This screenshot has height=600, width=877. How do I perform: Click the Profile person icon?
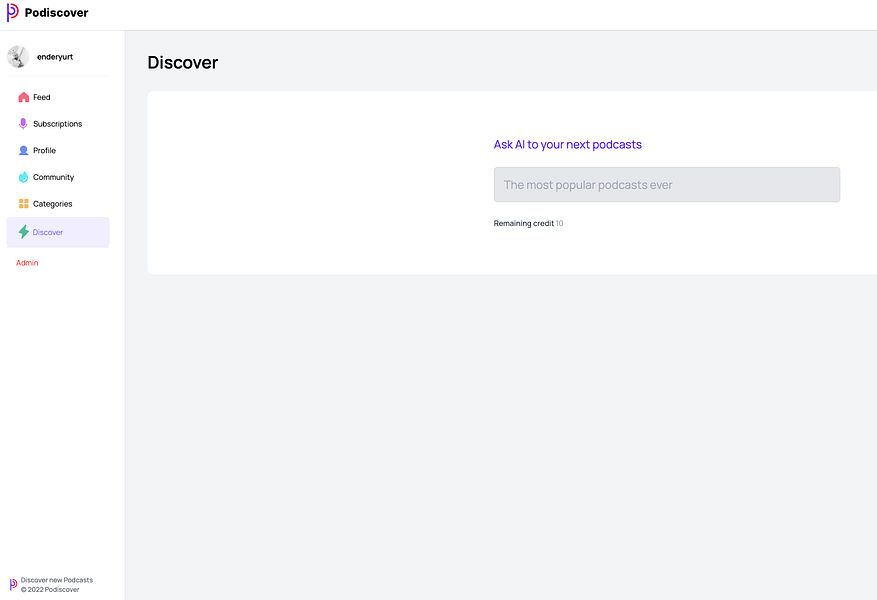point(23,150)
